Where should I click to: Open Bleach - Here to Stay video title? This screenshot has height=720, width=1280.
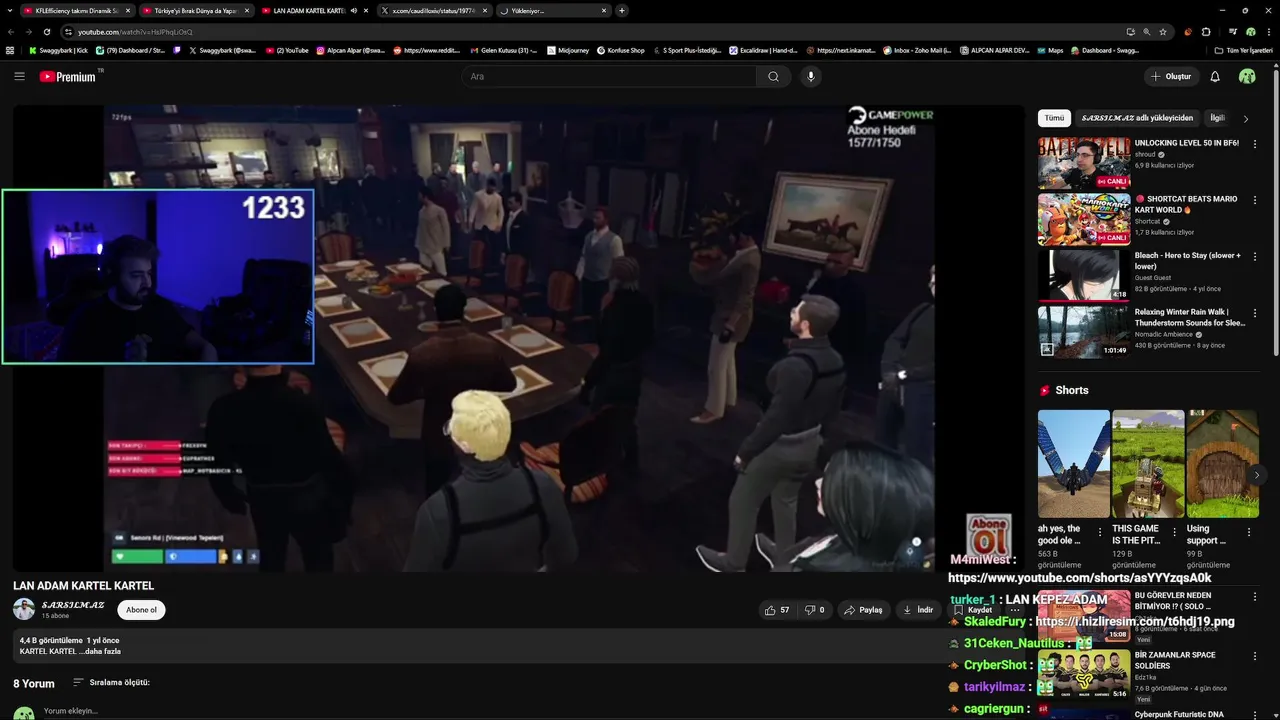[1188, 261]
